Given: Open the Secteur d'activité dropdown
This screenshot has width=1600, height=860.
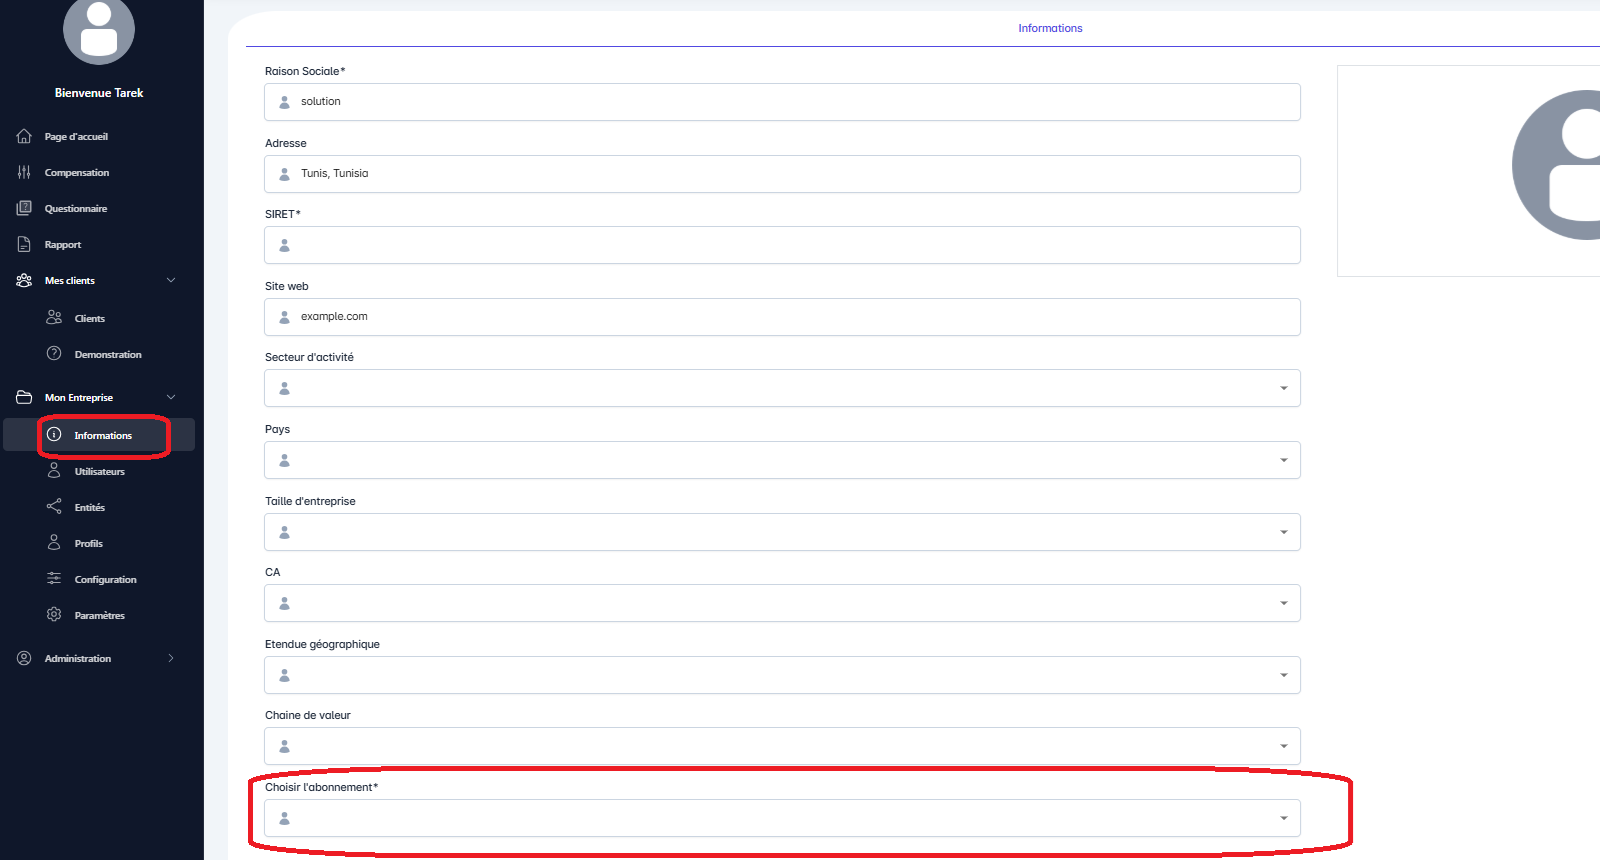Looking at the screenshot, I should [x=782, y=388].
